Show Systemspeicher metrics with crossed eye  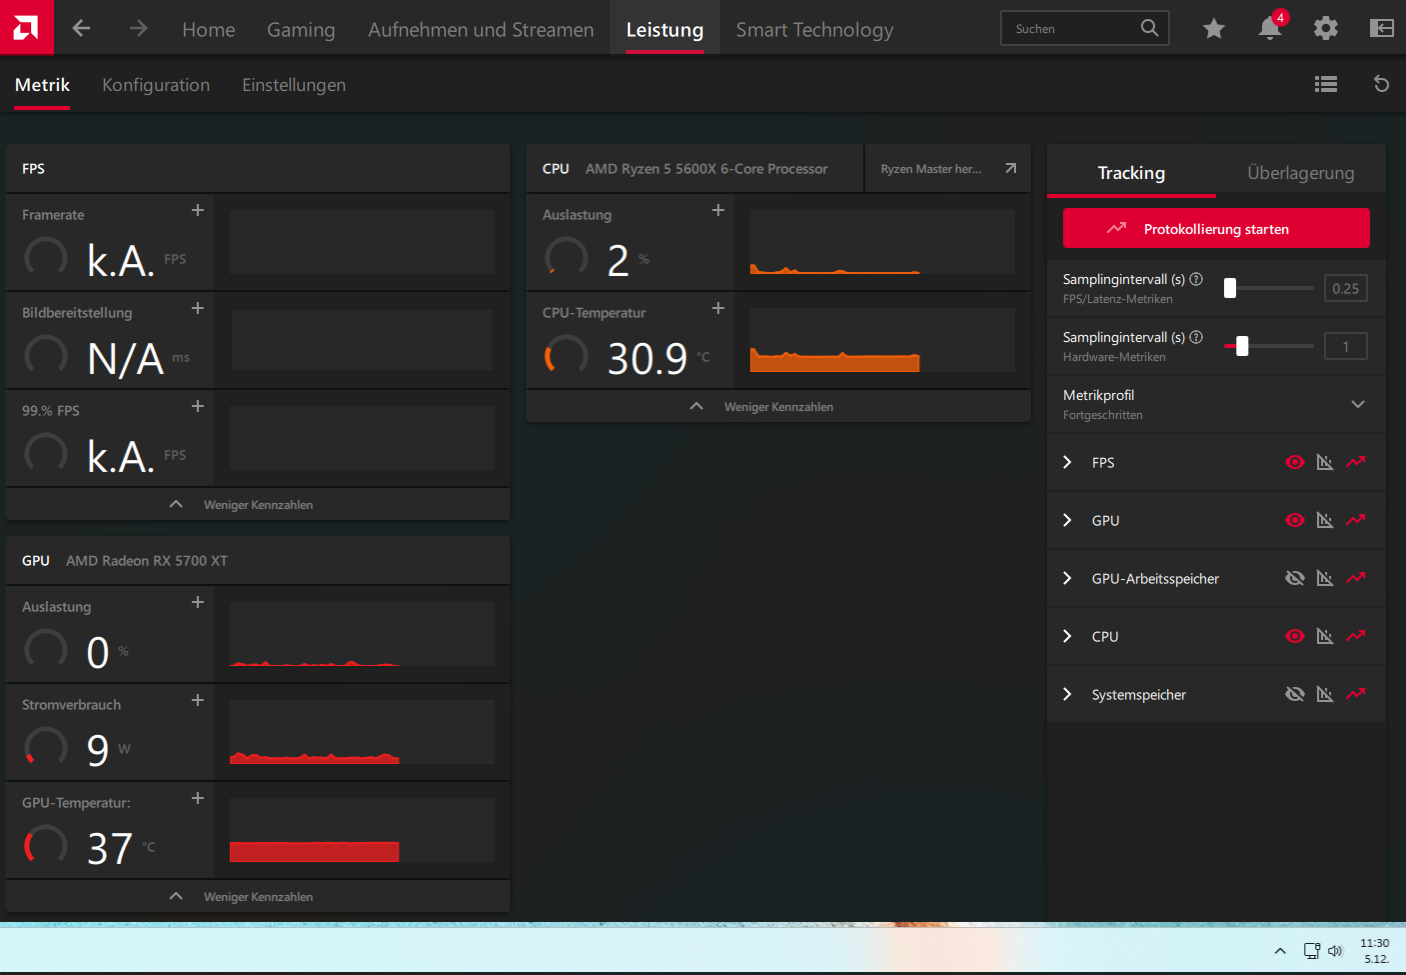pyautogui.click(x=1295, y=694)
